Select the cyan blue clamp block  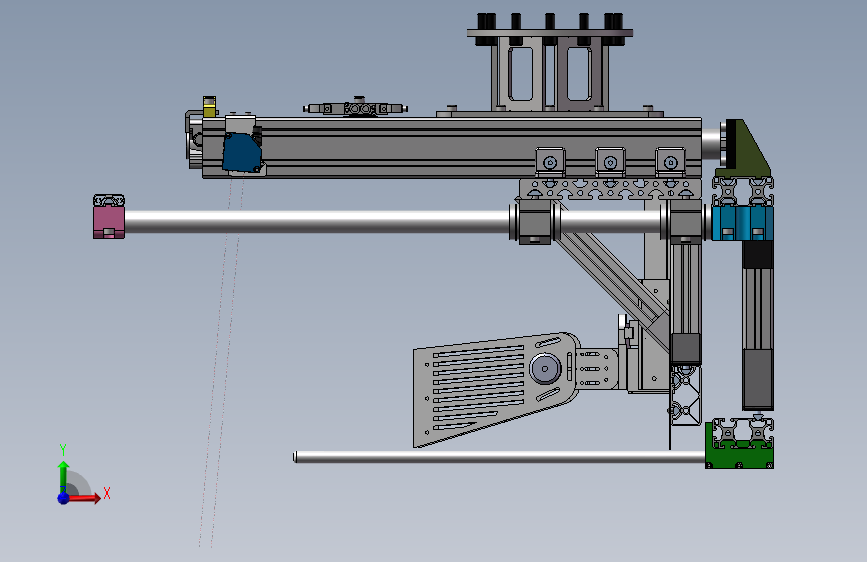(741, 223)
